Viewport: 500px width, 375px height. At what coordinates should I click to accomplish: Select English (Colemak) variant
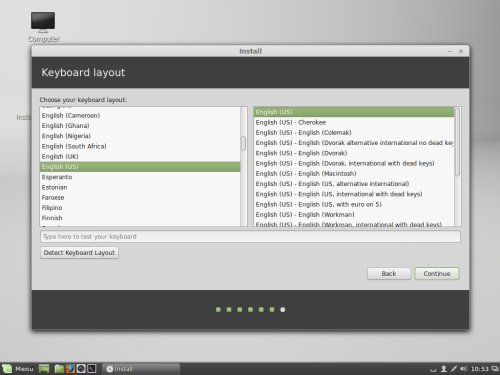click(354, 133)
